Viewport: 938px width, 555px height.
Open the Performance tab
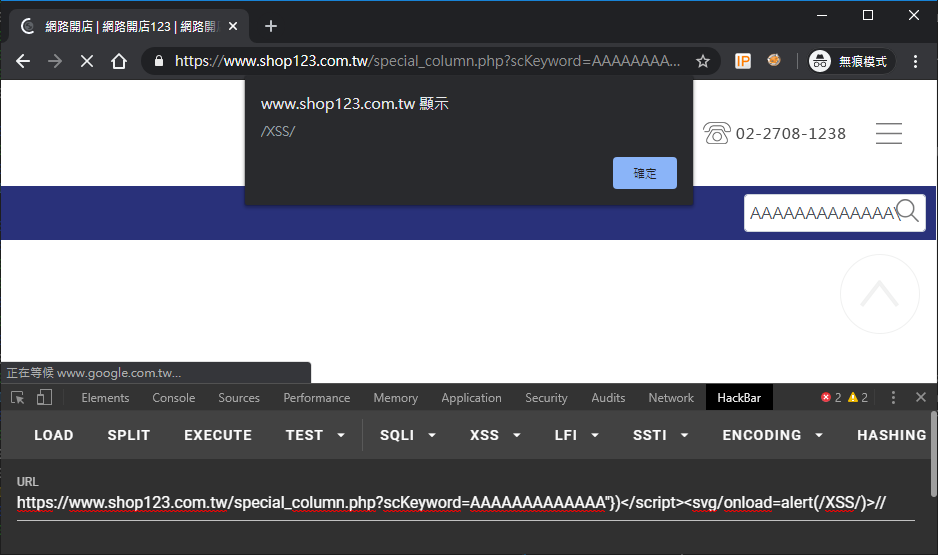click(x=316, y=398)
